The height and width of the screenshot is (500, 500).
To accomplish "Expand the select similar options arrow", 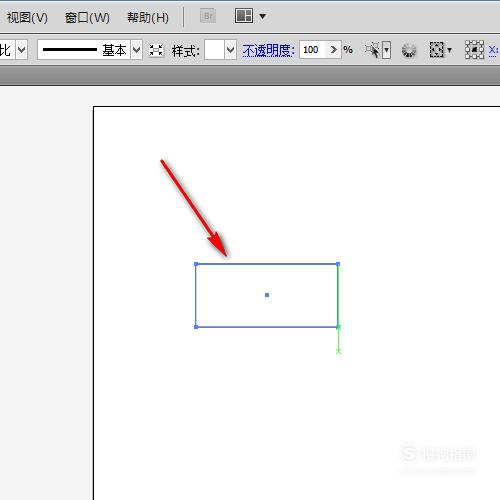I will [x=386, y=50].
